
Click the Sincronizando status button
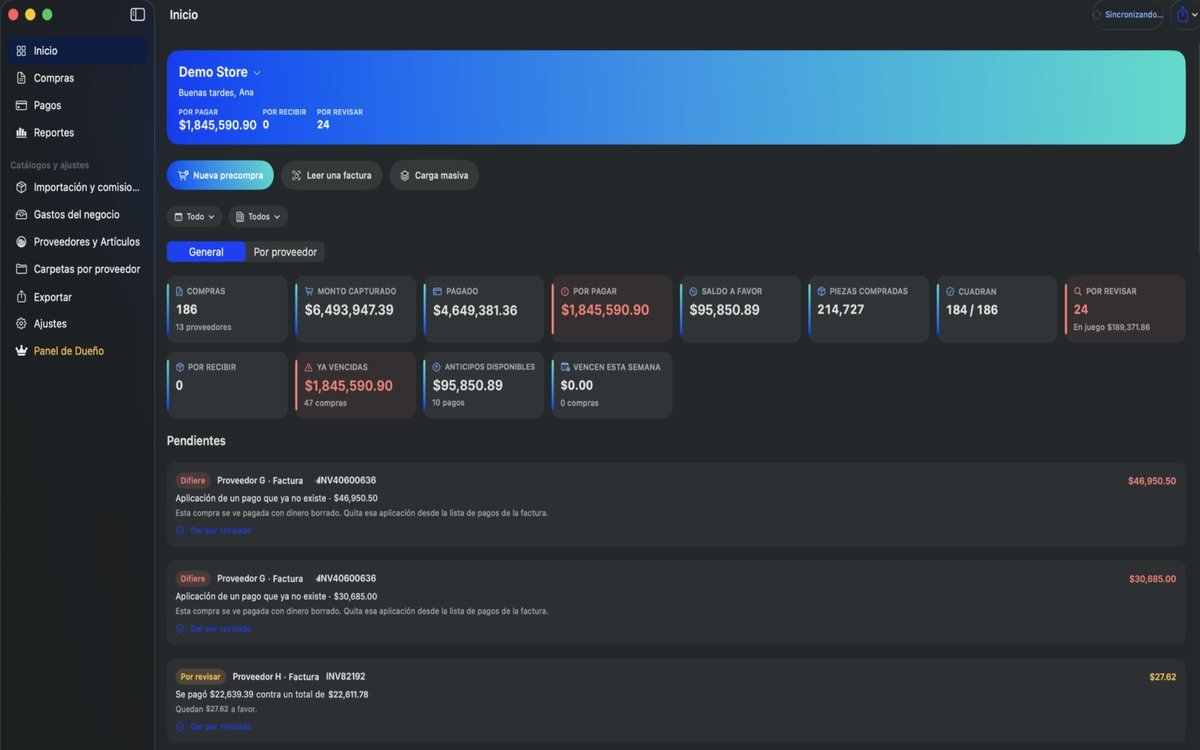click(x=1128, y=15)
